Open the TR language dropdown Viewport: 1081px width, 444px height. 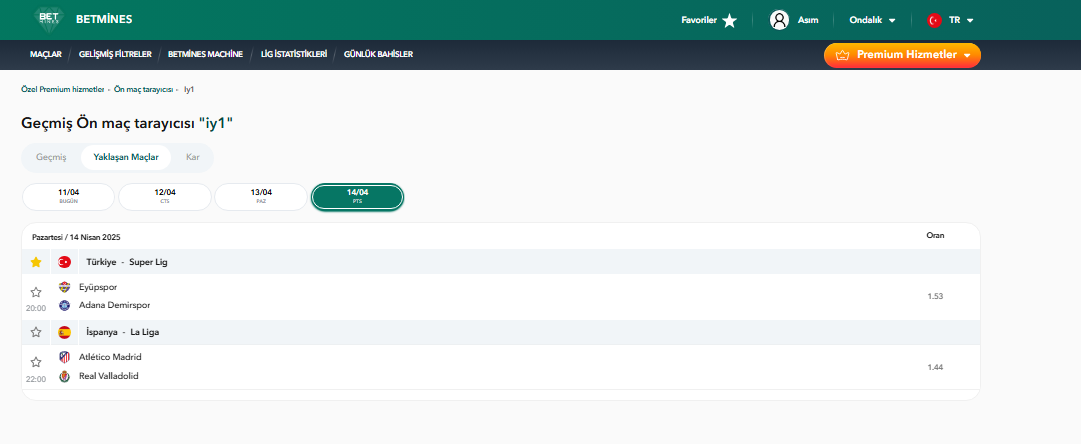point(961,21)
